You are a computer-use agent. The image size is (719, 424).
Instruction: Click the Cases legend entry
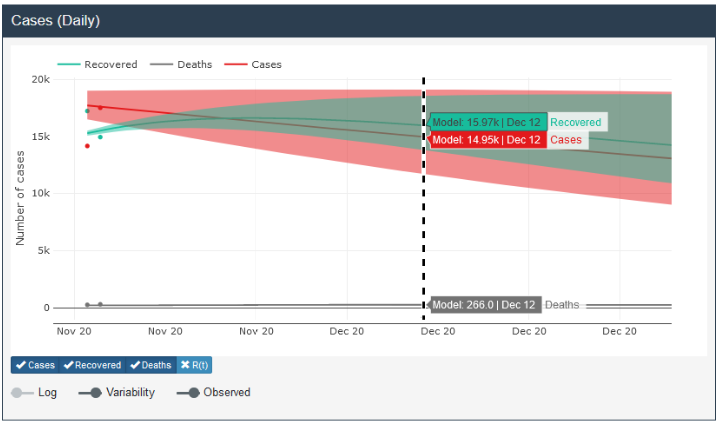tap(253, 65)
